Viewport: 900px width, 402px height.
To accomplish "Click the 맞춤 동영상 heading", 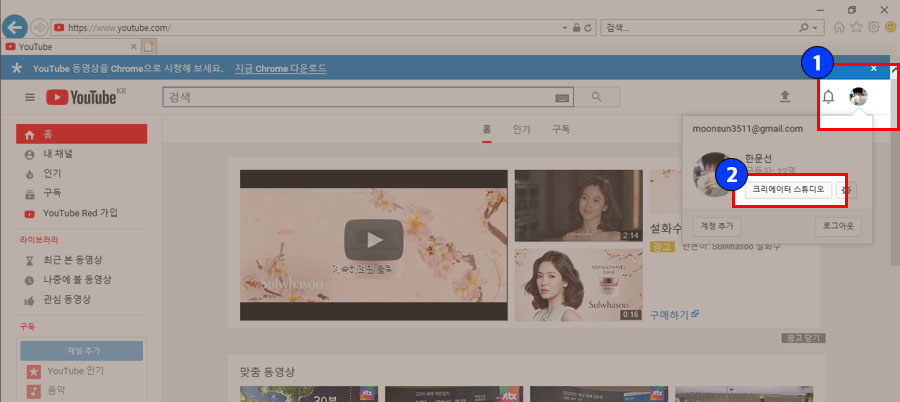I will (x=267, y=372).
